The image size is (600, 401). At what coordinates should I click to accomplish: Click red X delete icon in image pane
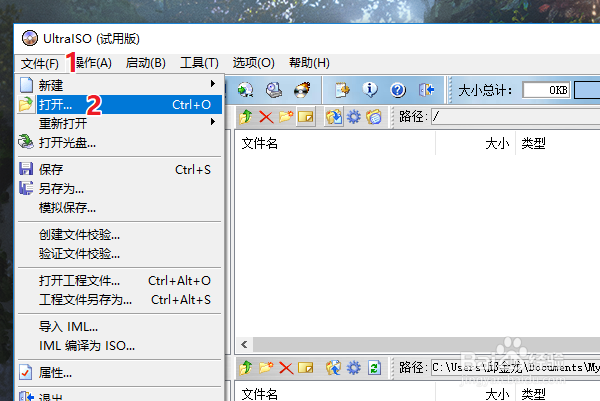[266, 117]
